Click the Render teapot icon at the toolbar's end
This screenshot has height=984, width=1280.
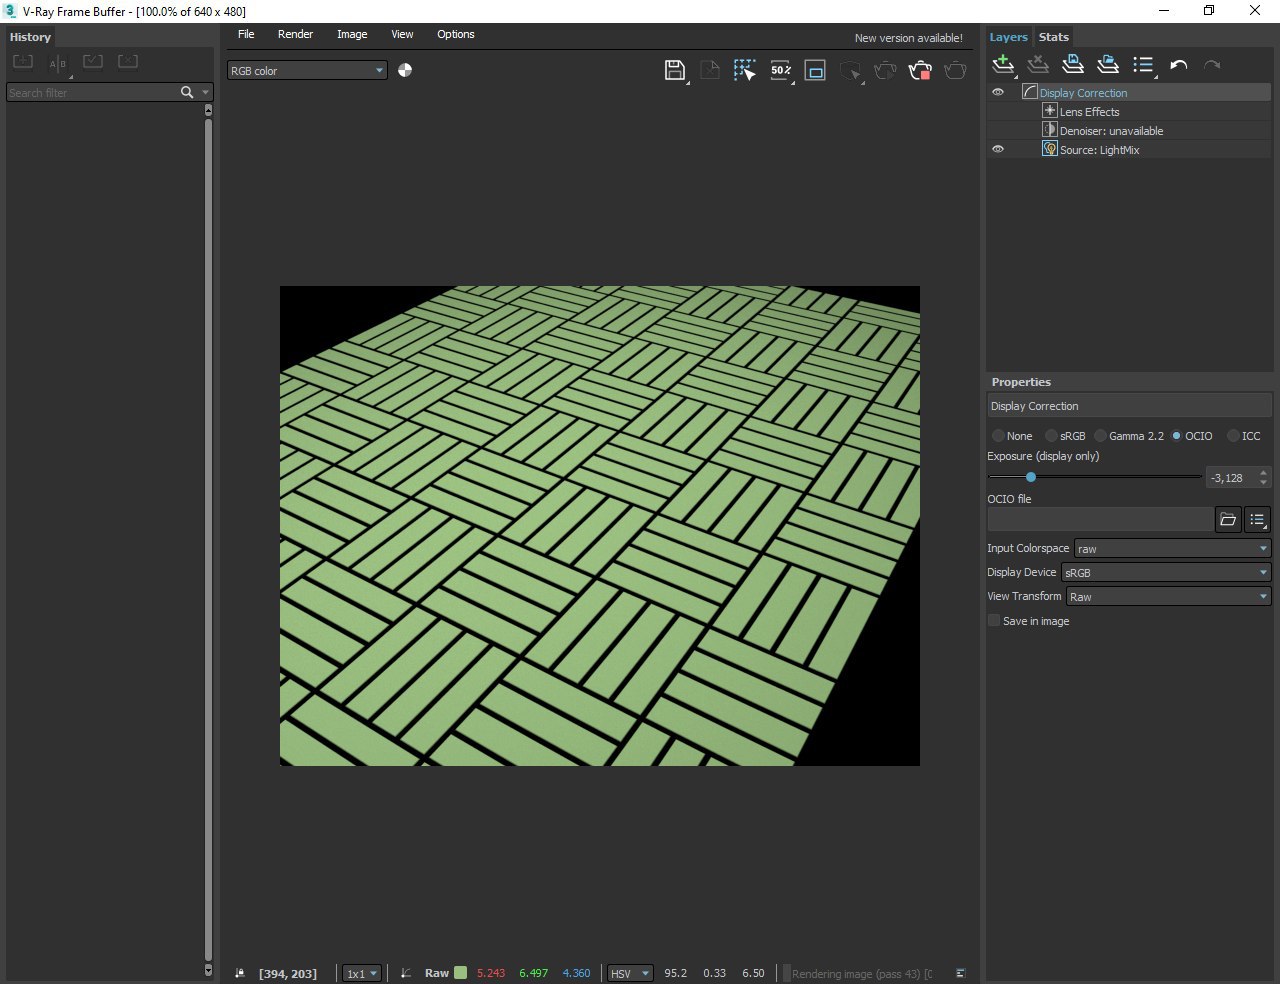tap(955, 70)
